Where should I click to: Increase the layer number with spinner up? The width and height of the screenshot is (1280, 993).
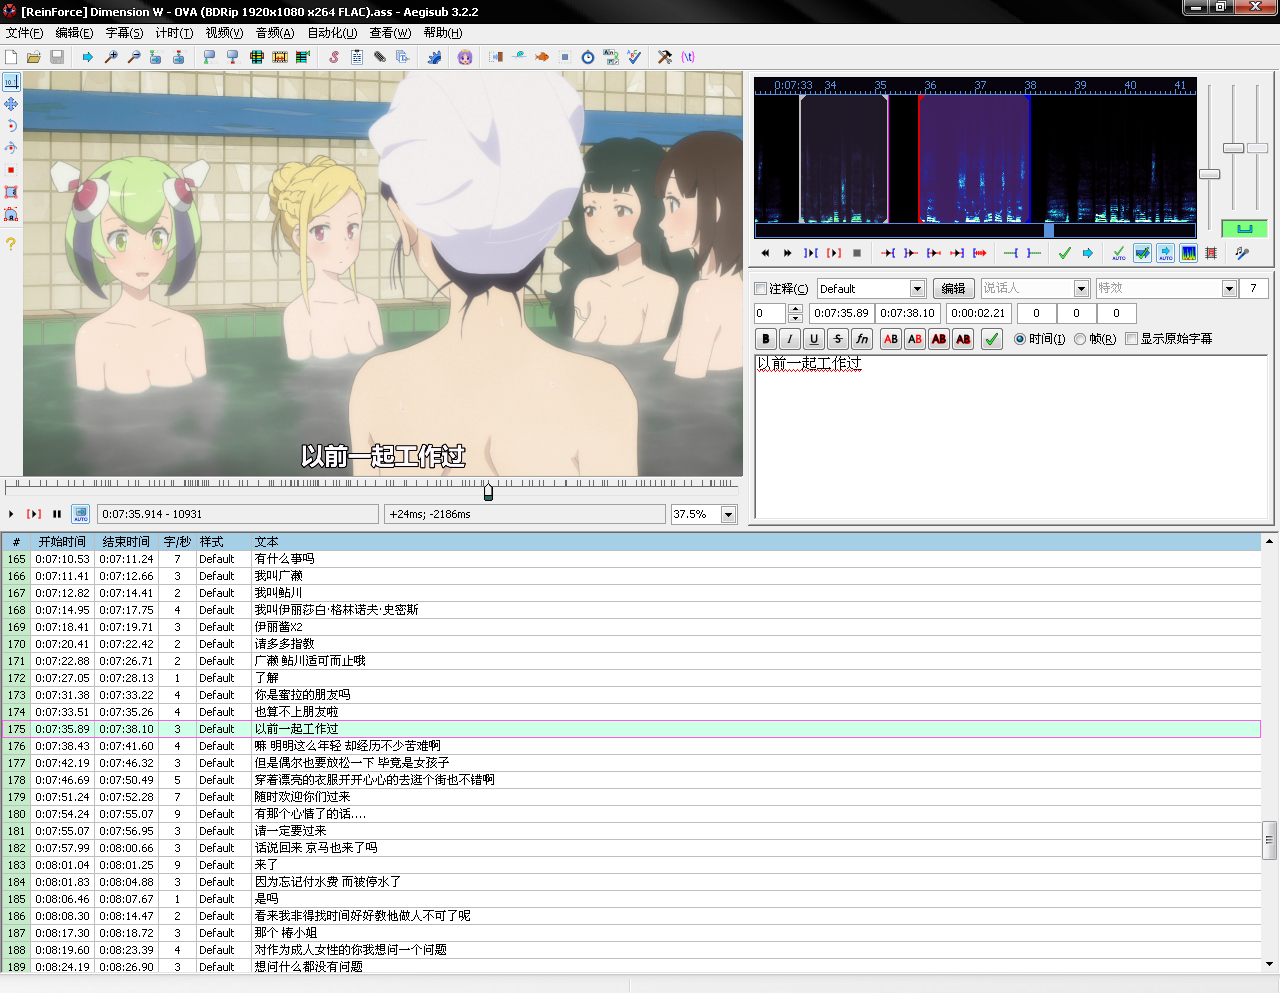click(x=796, y=309)
